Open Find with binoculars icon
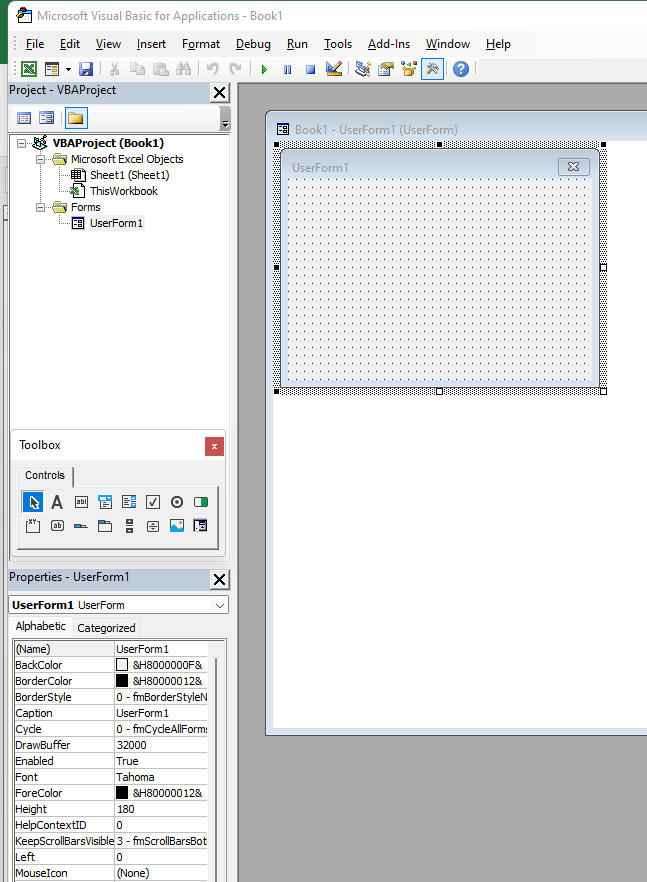Viewport: 647px width, 882px height. point(183,69)
